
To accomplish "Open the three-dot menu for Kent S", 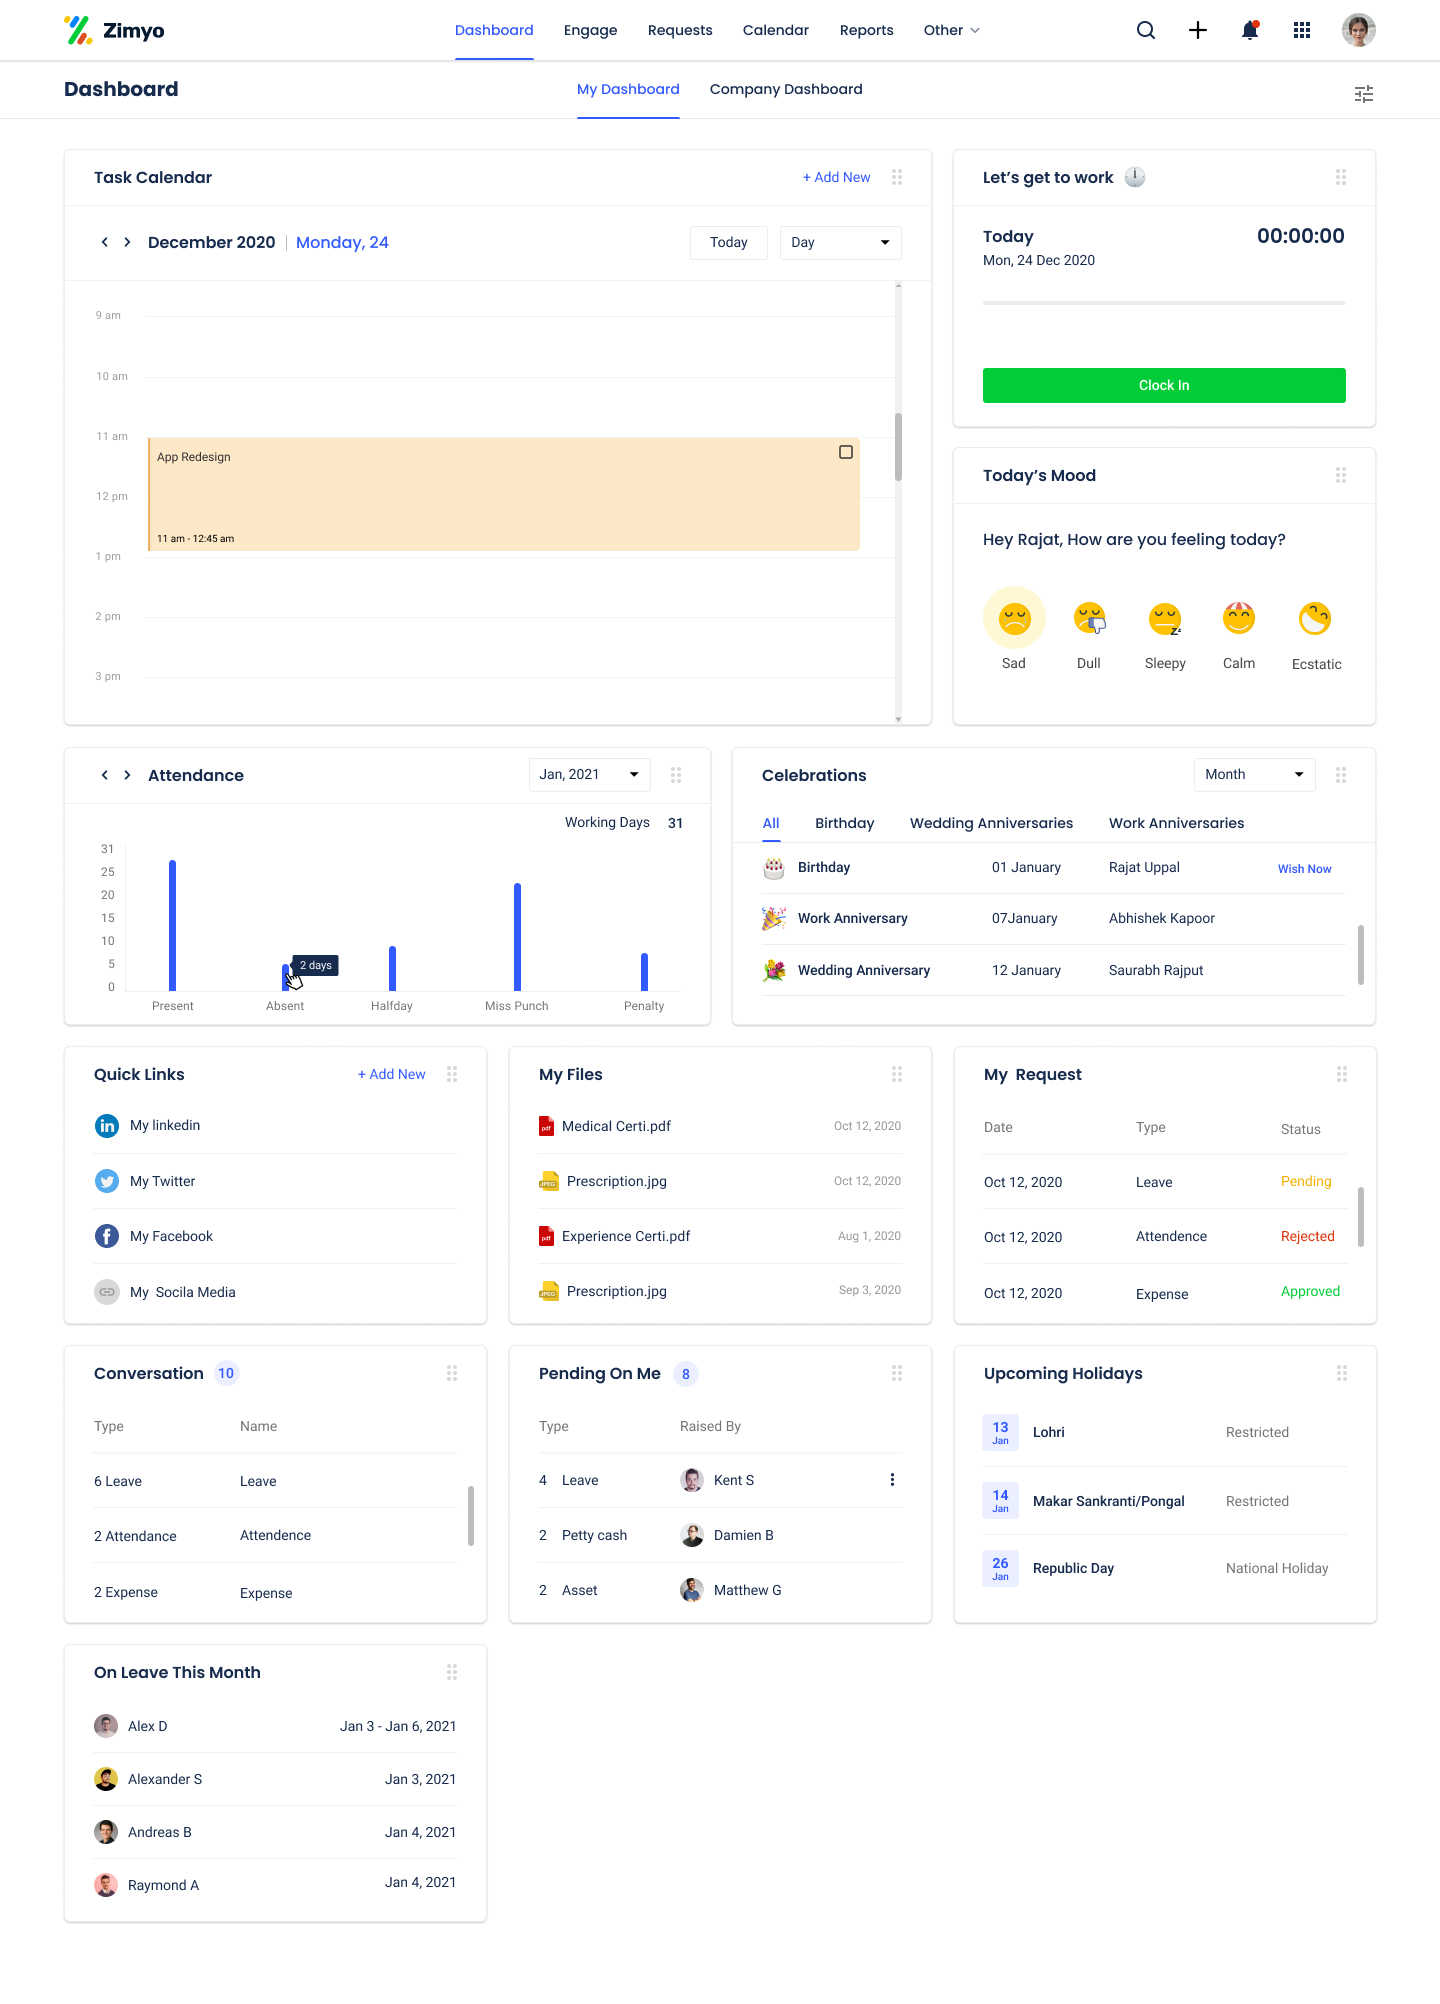I will [x=892, y=1480].
